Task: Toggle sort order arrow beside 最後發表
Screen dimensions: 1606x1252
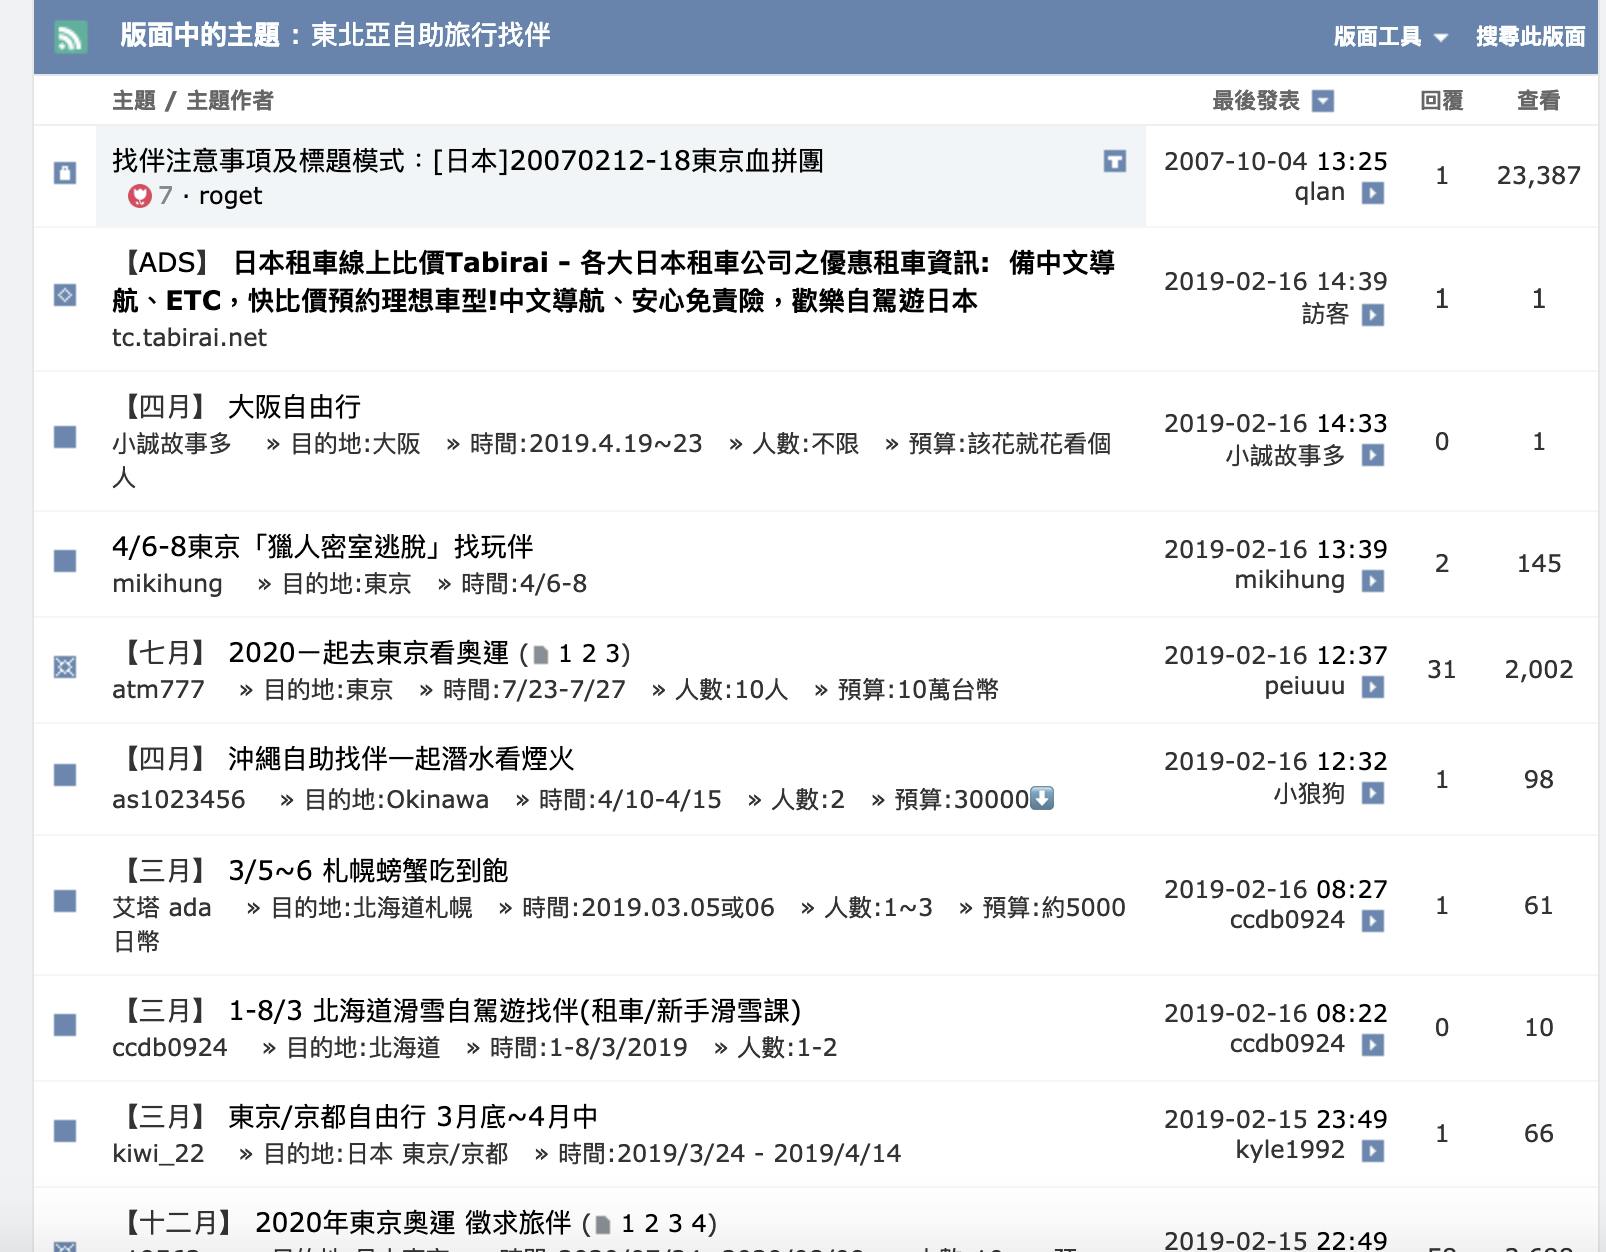Action: (1323, 101)
